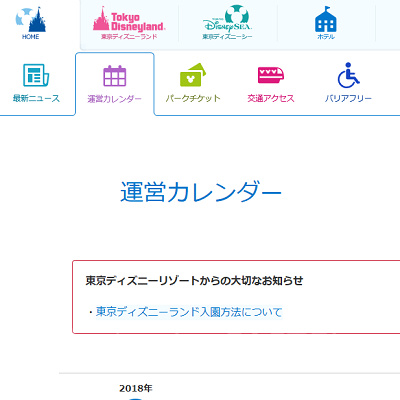
Task: Click the purple calendar icon
Action: tap(115, 76)
